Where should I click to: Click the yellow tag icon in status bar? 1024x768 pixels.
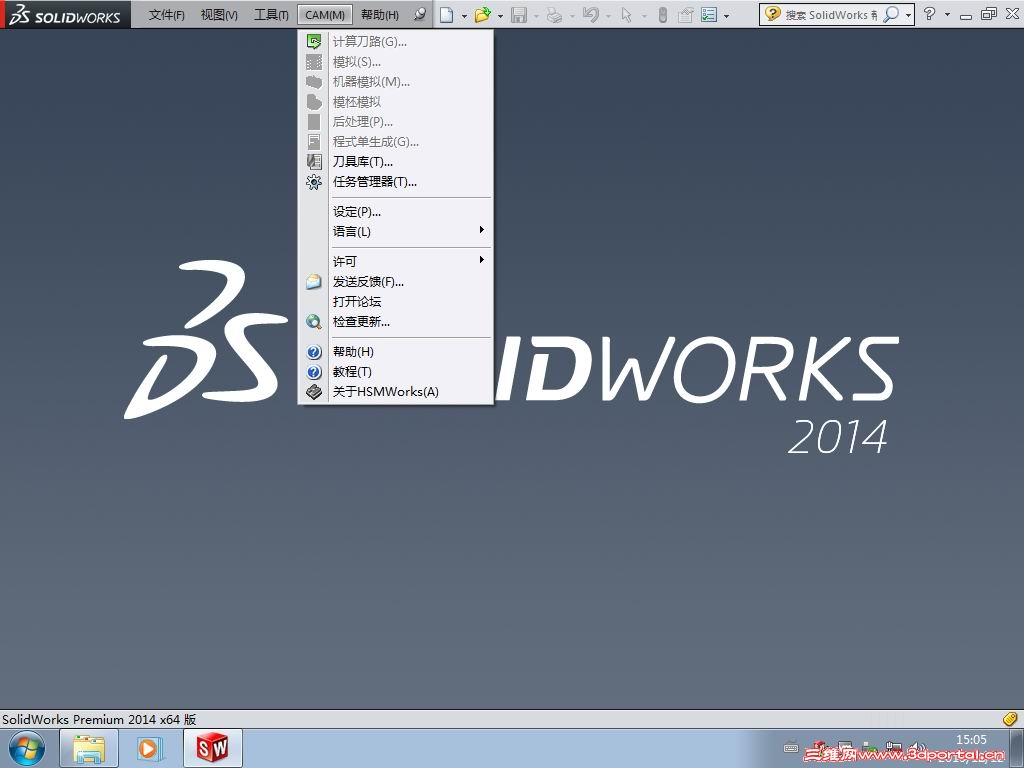coord(1010,719)
